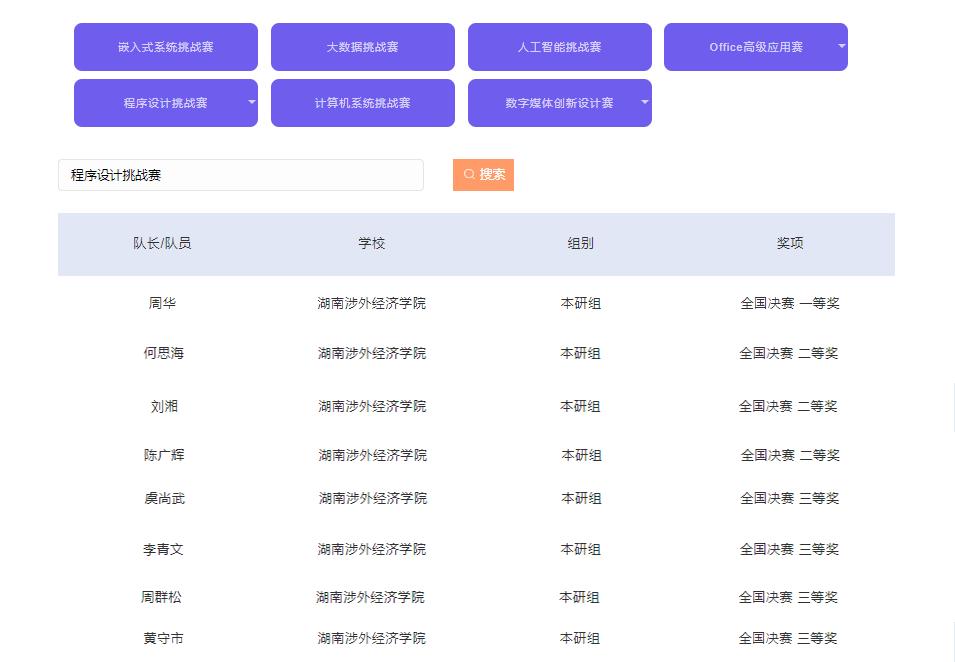Viewport: 955px width, 662px height.
Task: Click the award cell in 周群松's row
Action: [x=788, y=597]
